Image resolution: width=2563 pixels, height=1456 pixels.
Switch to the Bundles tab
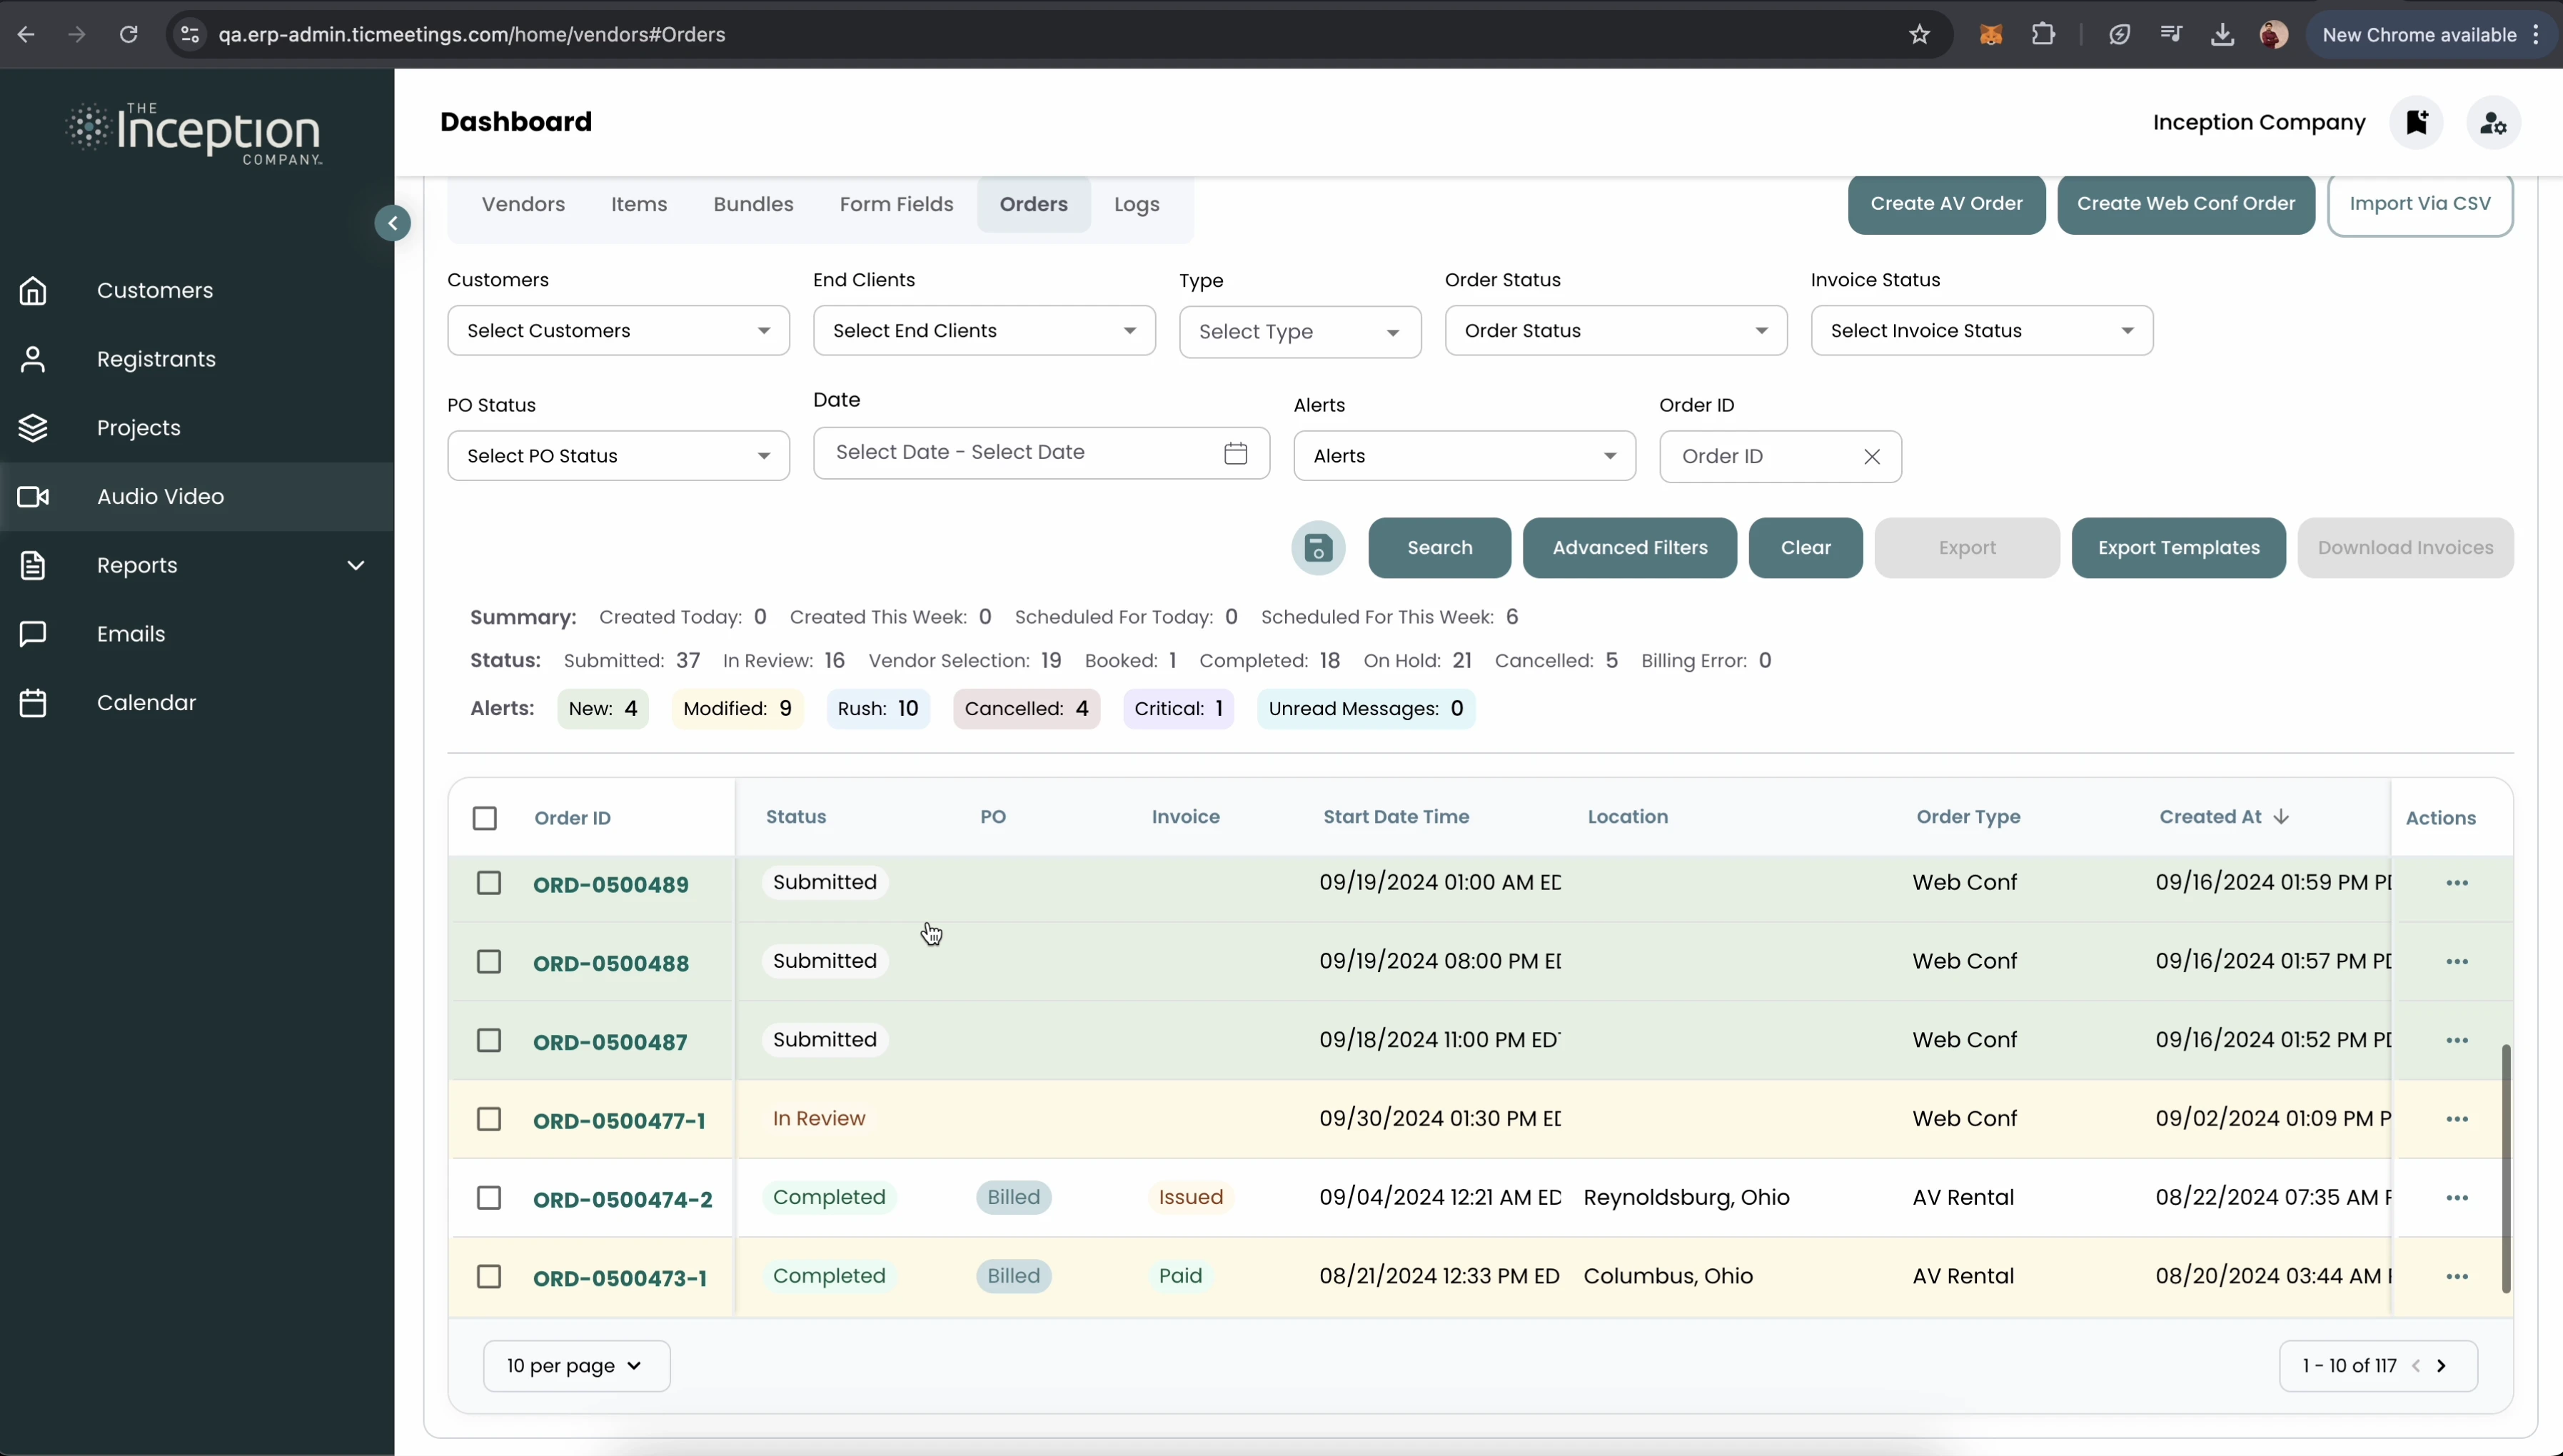(753, 204)
